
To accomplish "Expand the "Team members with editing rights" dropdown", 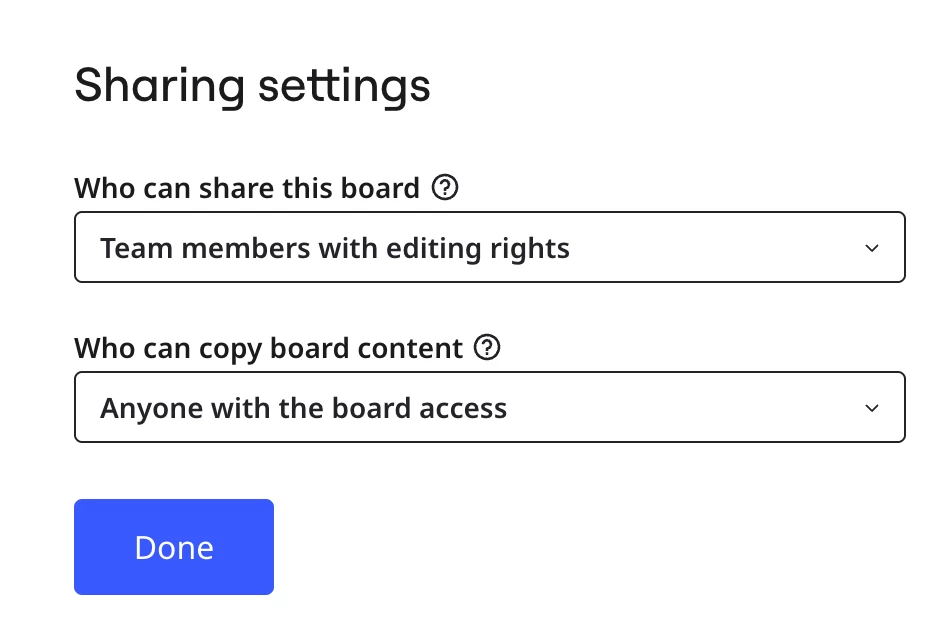I will (489, 247).
